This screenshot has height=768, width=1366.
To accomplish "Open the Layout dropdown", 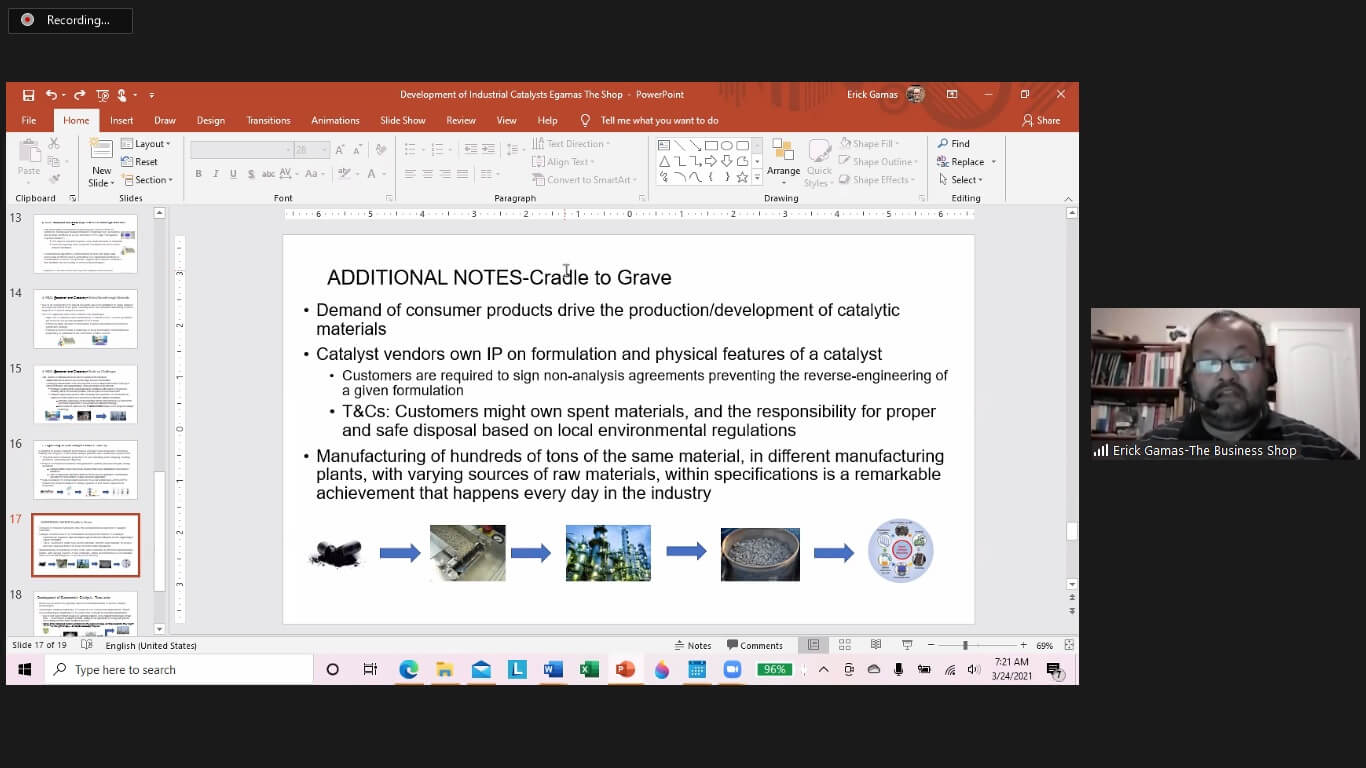I will pos(145,144).
